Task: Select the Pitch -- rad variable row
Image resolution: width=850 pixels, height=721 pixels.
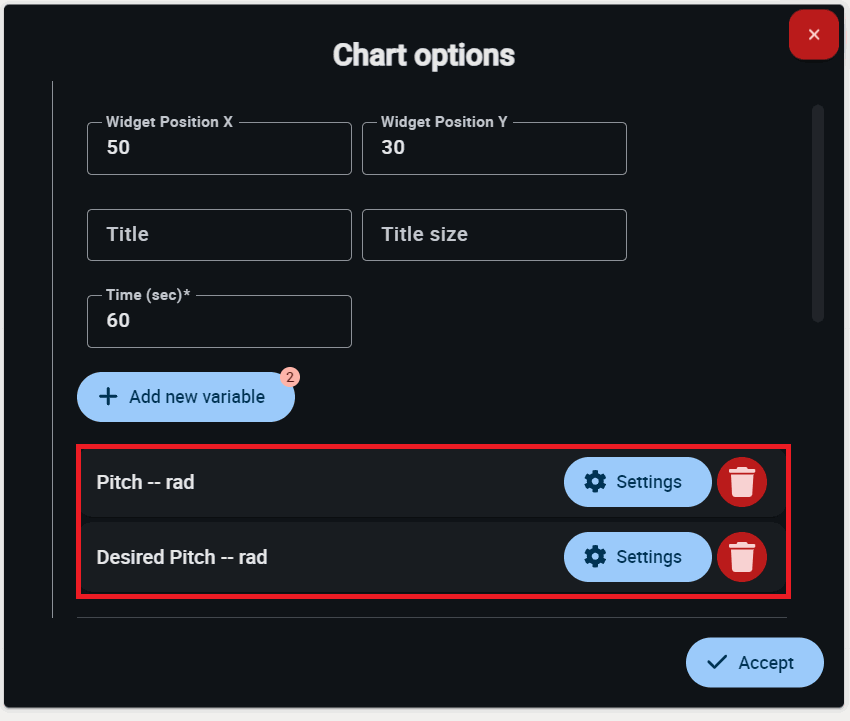Action: pyautogui.click(x=300, y=482)
